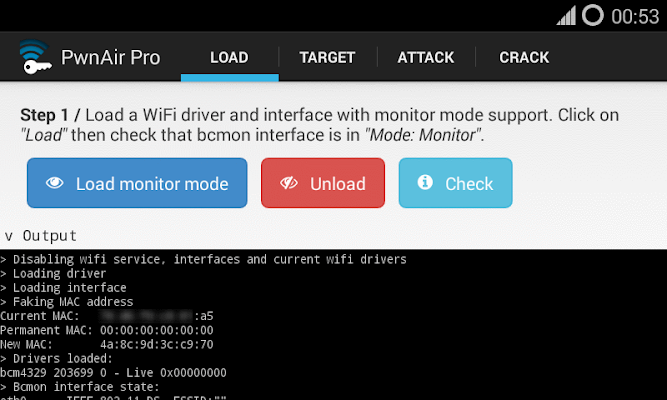The image size is (667, 400).
Task: Click the Drivers loaded output line
Action: [57, 358]
